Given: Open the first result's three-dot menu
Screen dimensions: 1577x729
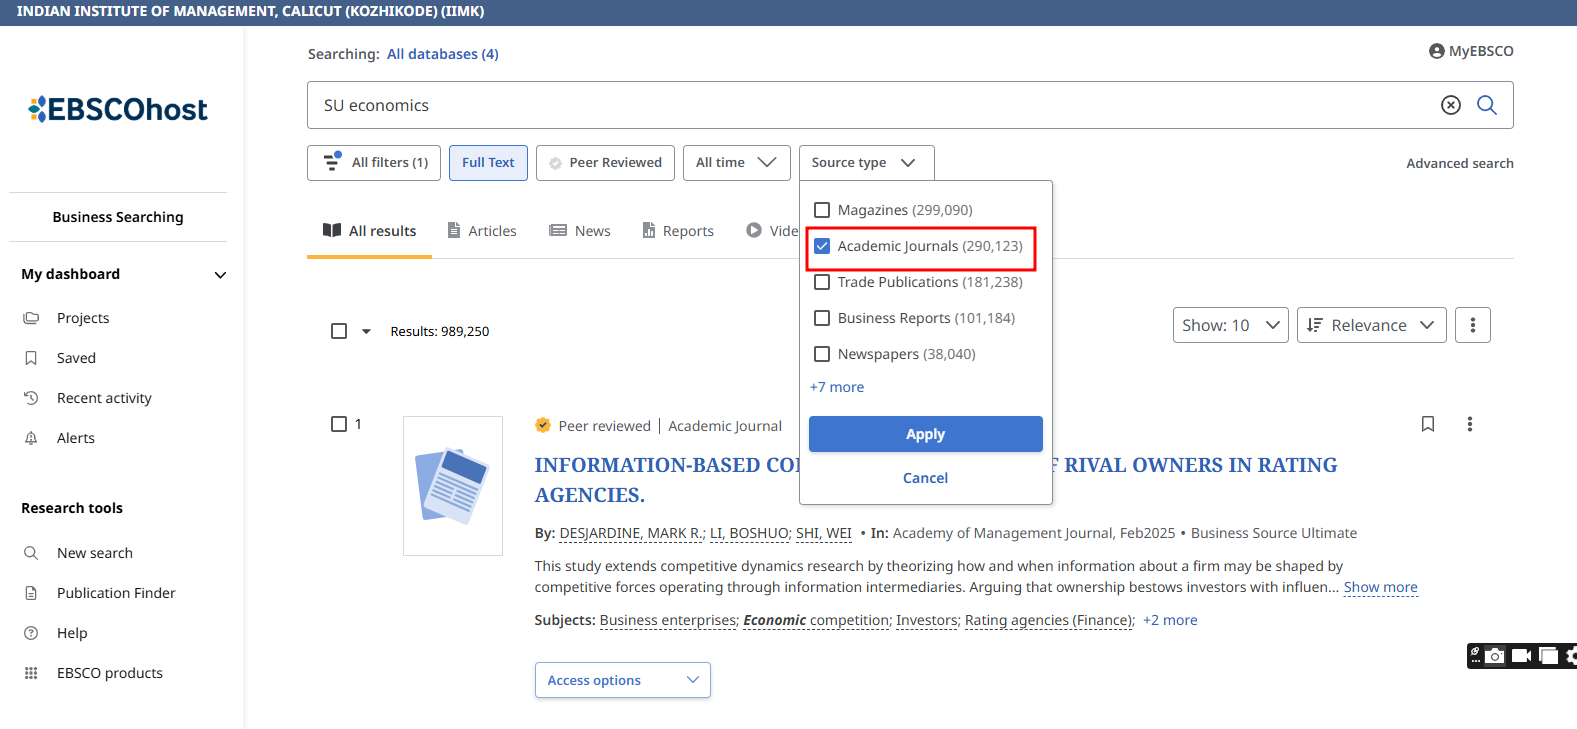Looking at the screenshot, I should pyautogui.click(x=1469, y=424).
